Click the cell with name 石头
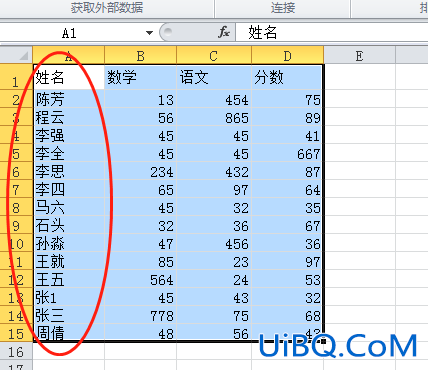The image size is (428, 370). click(69, 225)
